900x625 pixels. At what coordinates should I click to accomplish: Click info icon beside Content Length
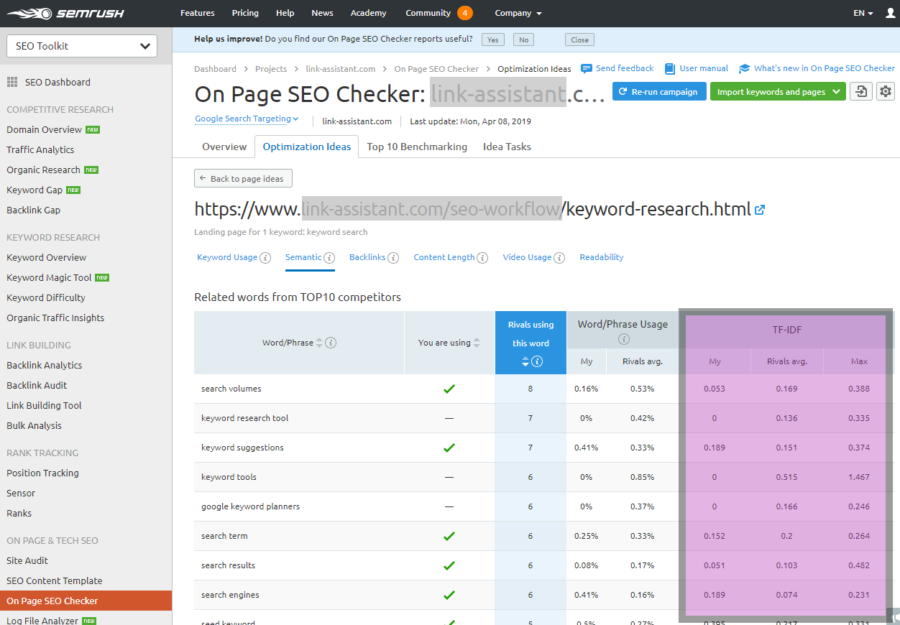pyautogui.click(x=482, y=258)
